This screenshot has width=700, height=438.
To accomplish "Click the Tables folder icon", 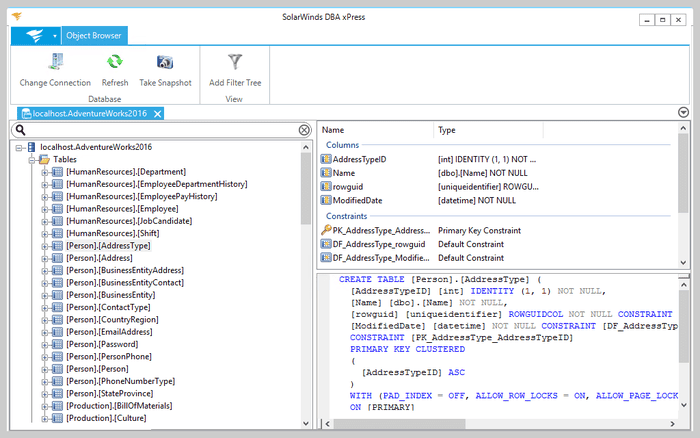I will [x=44, y=159].
